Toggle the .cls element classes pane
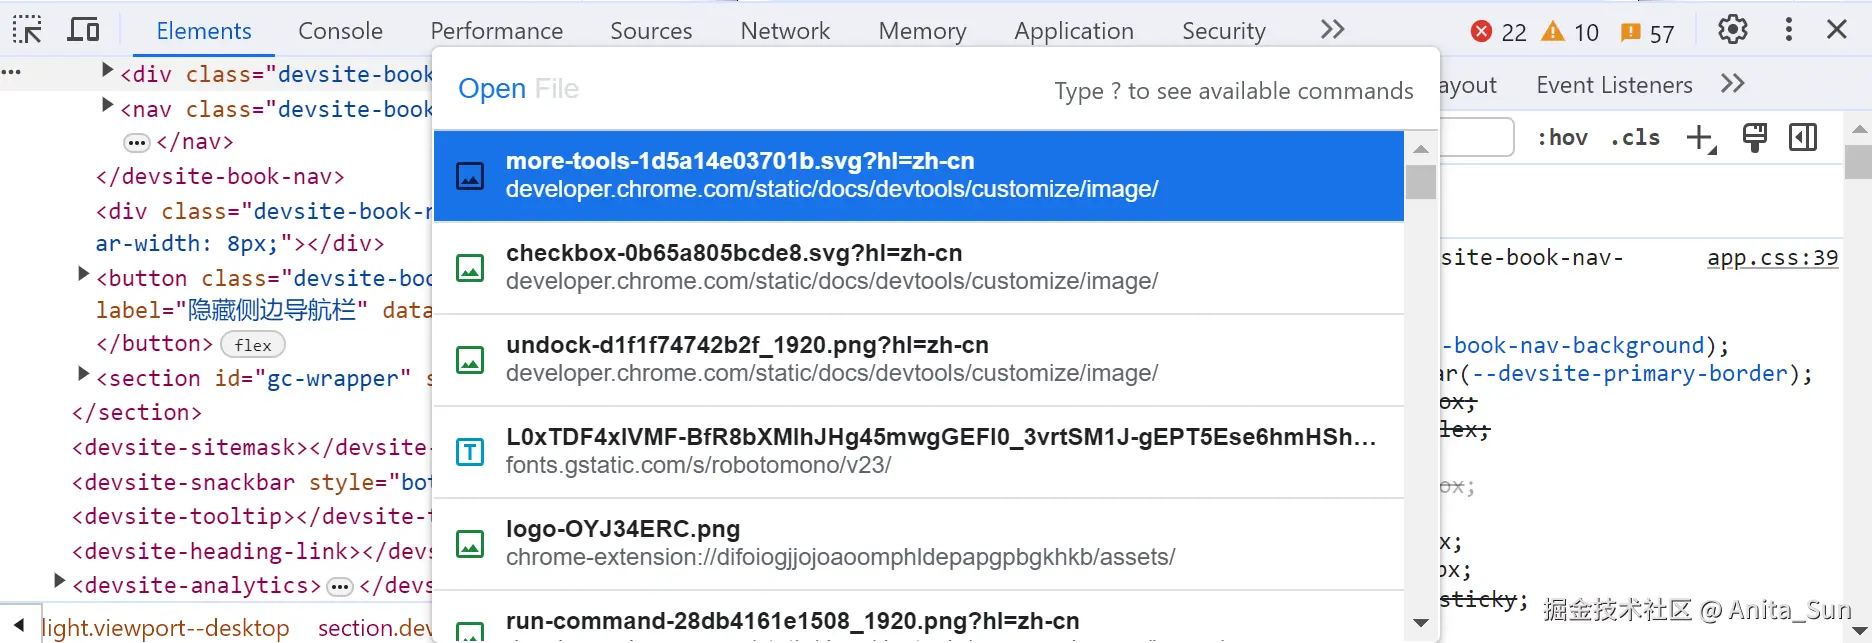 click(x=1635, y=138)
